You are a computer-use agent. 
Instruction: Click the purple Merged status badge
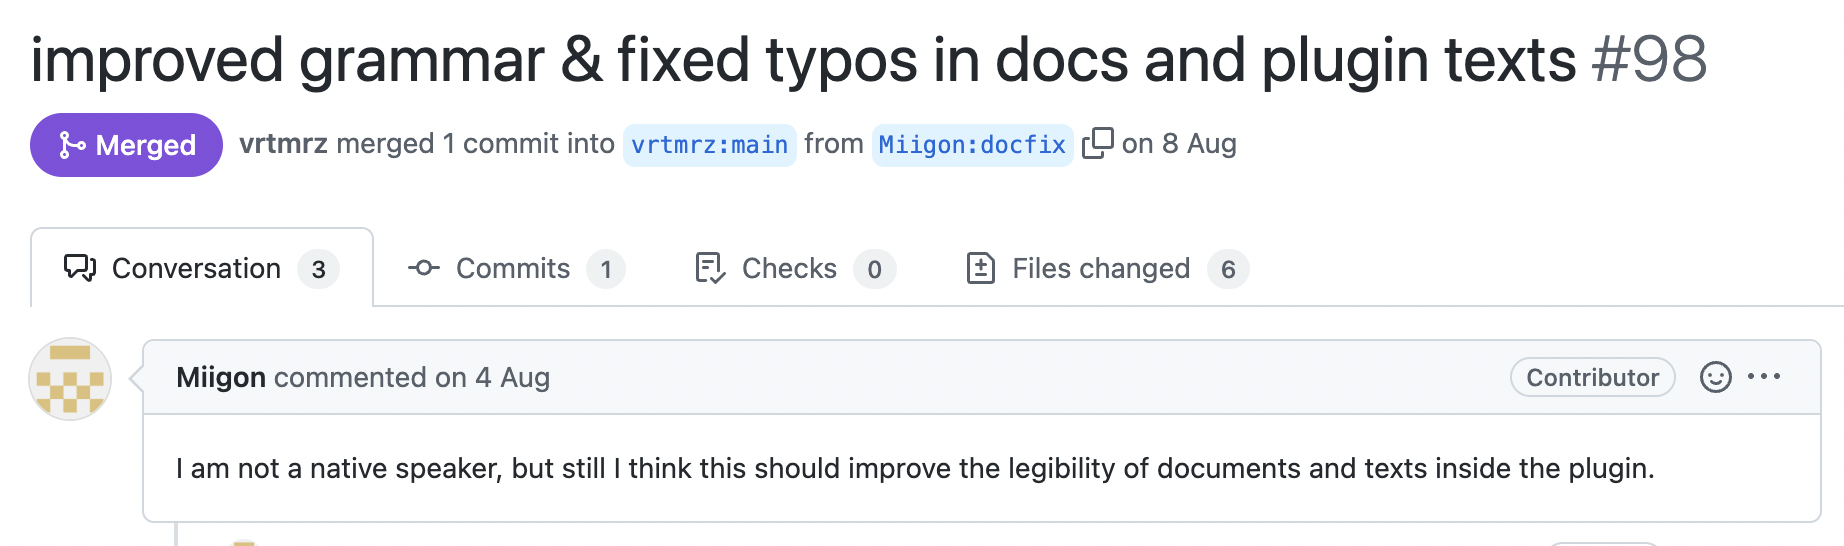[126, 145]
